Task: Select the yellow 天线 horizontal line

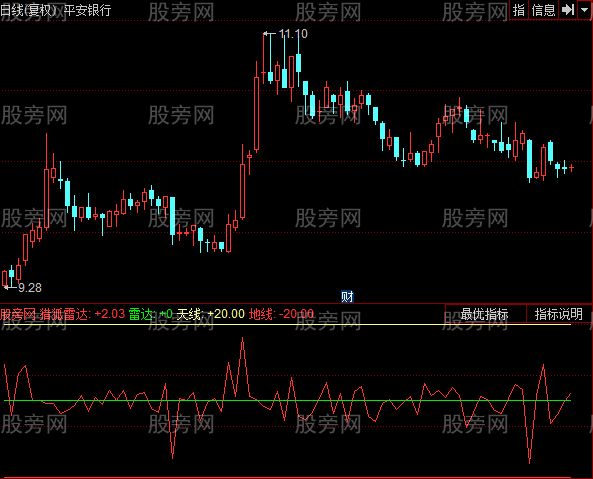Action: point(287,324)
